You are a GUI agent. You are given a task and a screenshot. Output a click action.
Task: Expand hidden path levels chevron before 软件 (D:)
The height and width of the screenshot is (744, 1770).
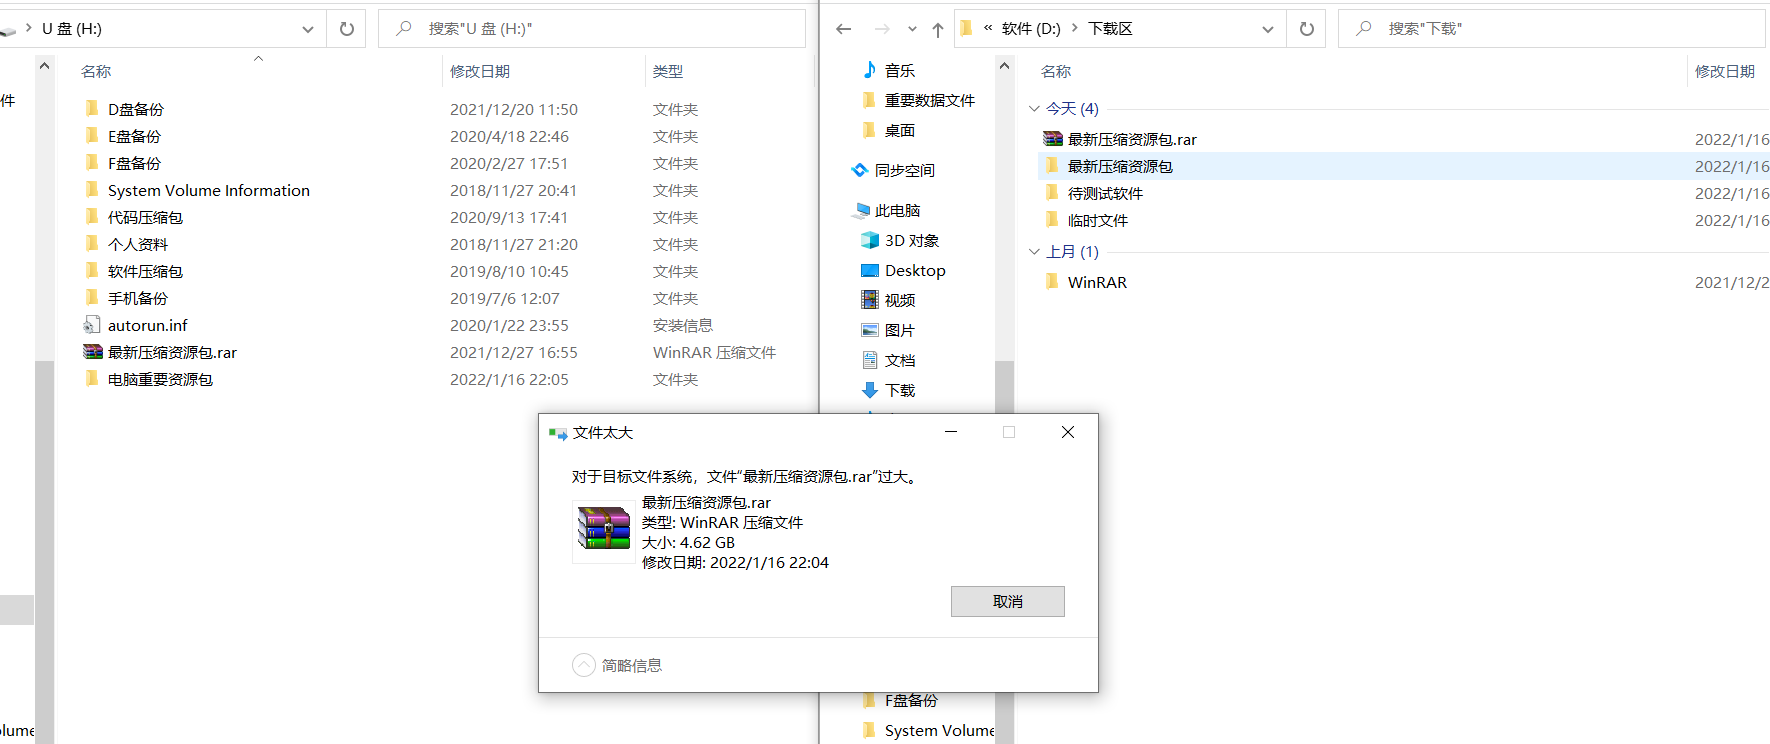988,28
